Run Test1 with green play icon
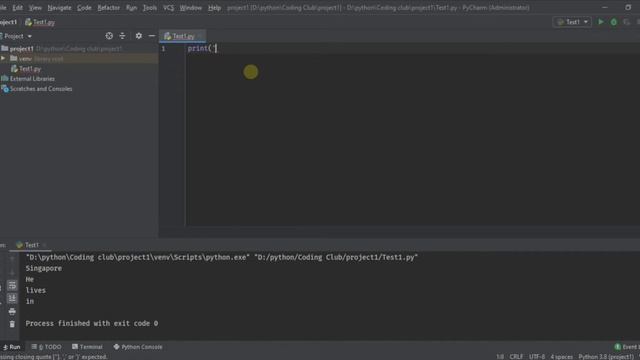 coord(601,22)
